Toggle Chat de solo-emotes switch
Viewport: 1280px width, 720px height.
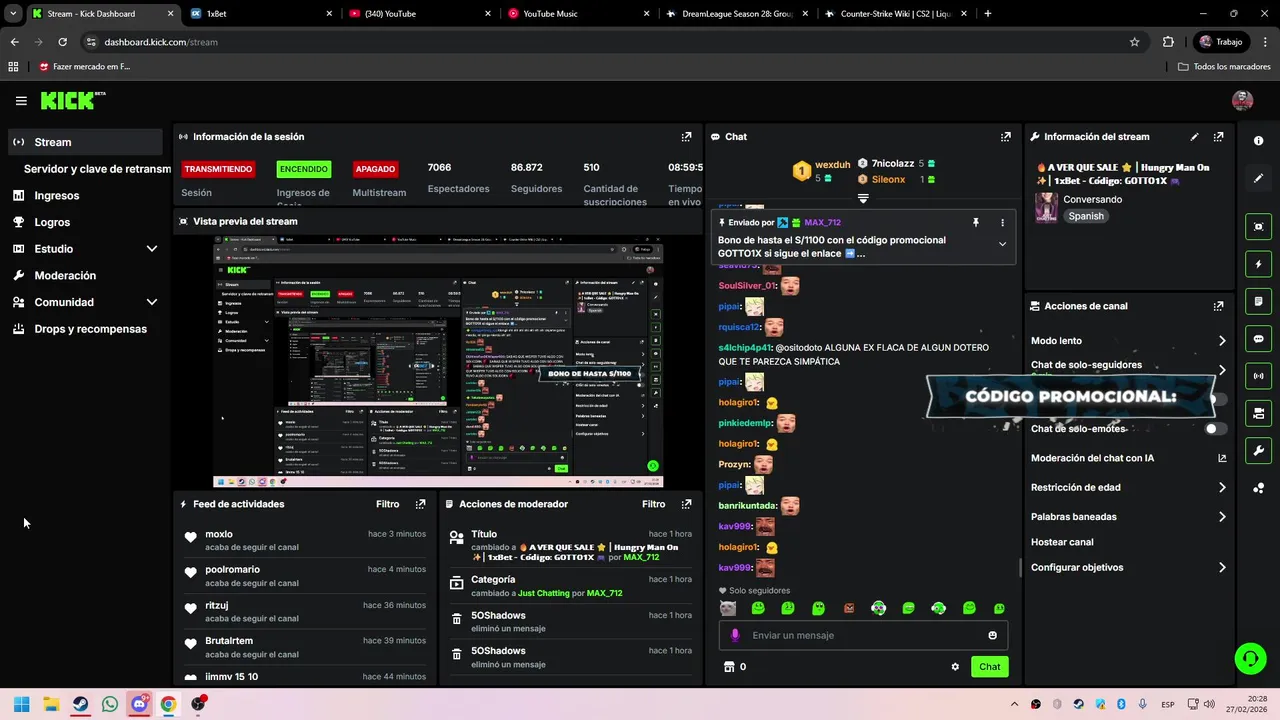pyautogui.click(x=1215, y=429)
